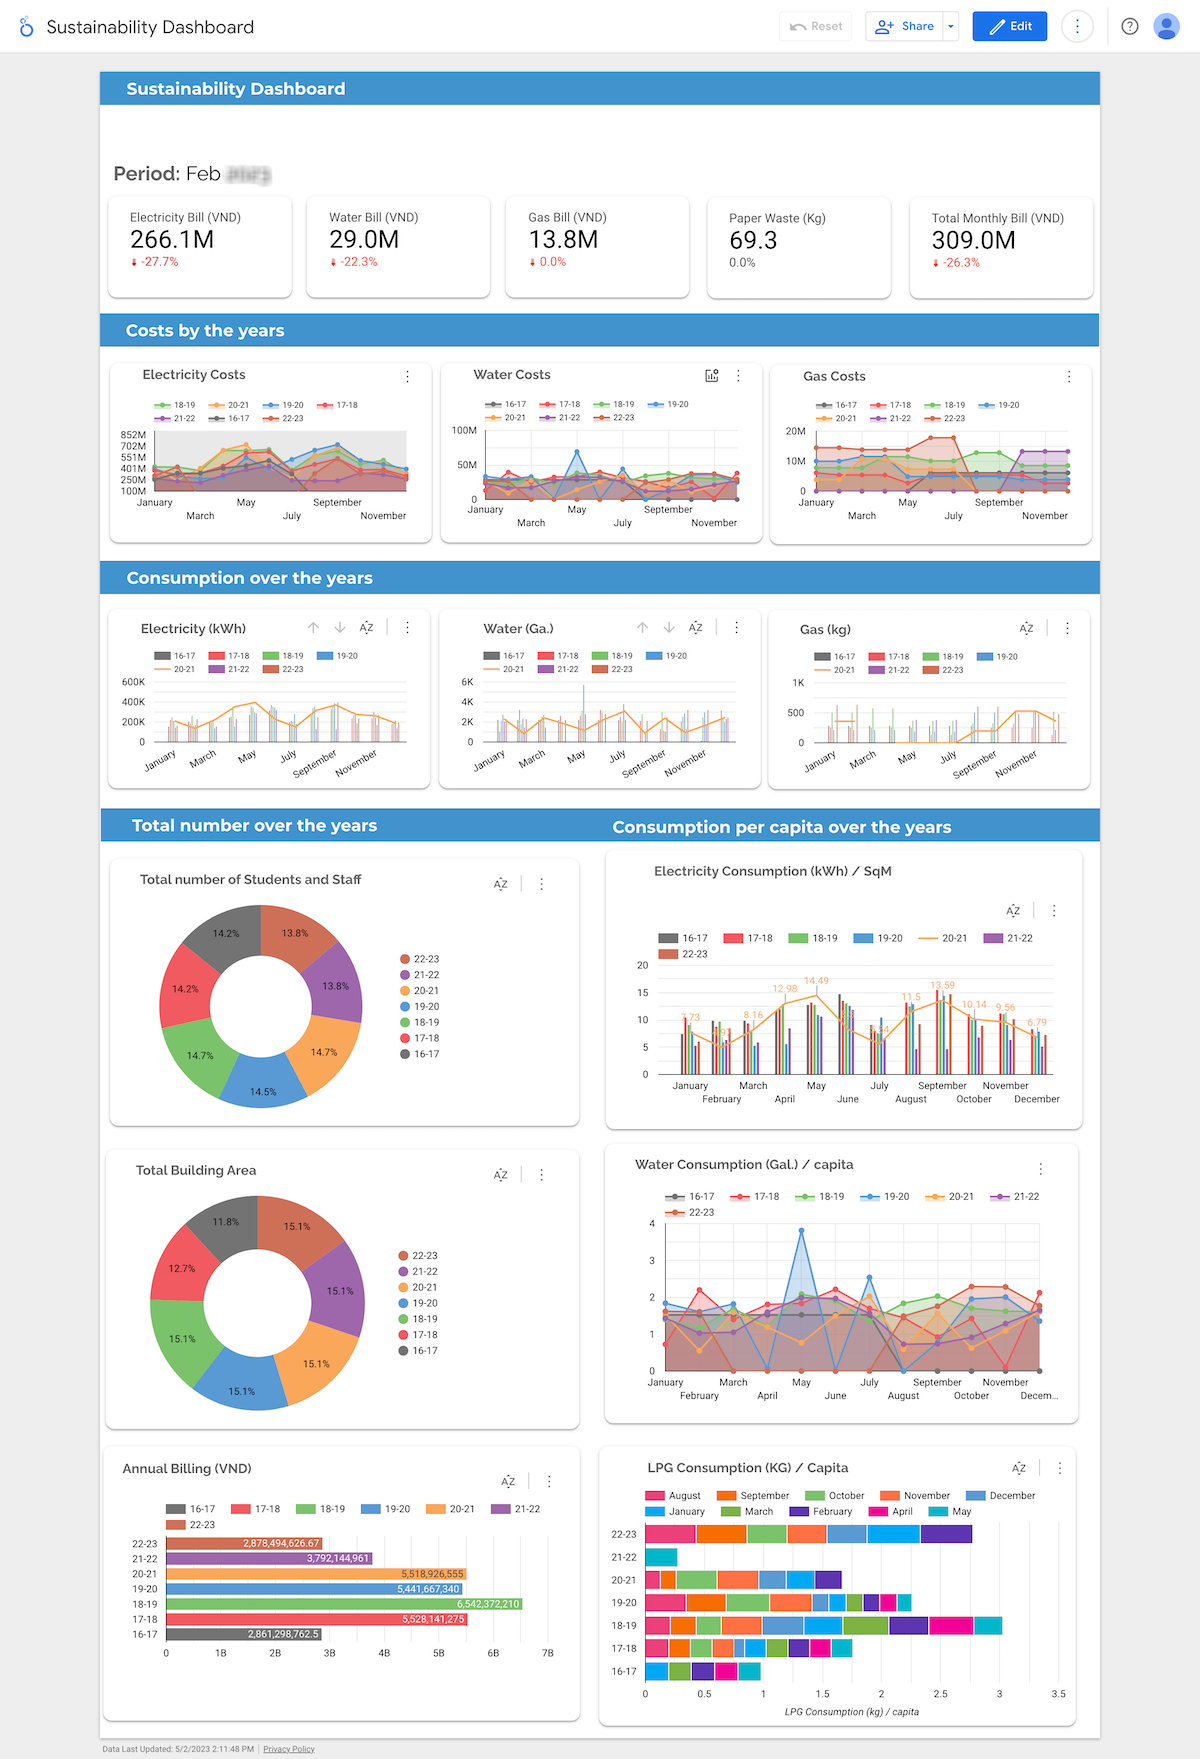
Task: Sort Electricity Consumption per SqM chart
Action: (1013, 911)
